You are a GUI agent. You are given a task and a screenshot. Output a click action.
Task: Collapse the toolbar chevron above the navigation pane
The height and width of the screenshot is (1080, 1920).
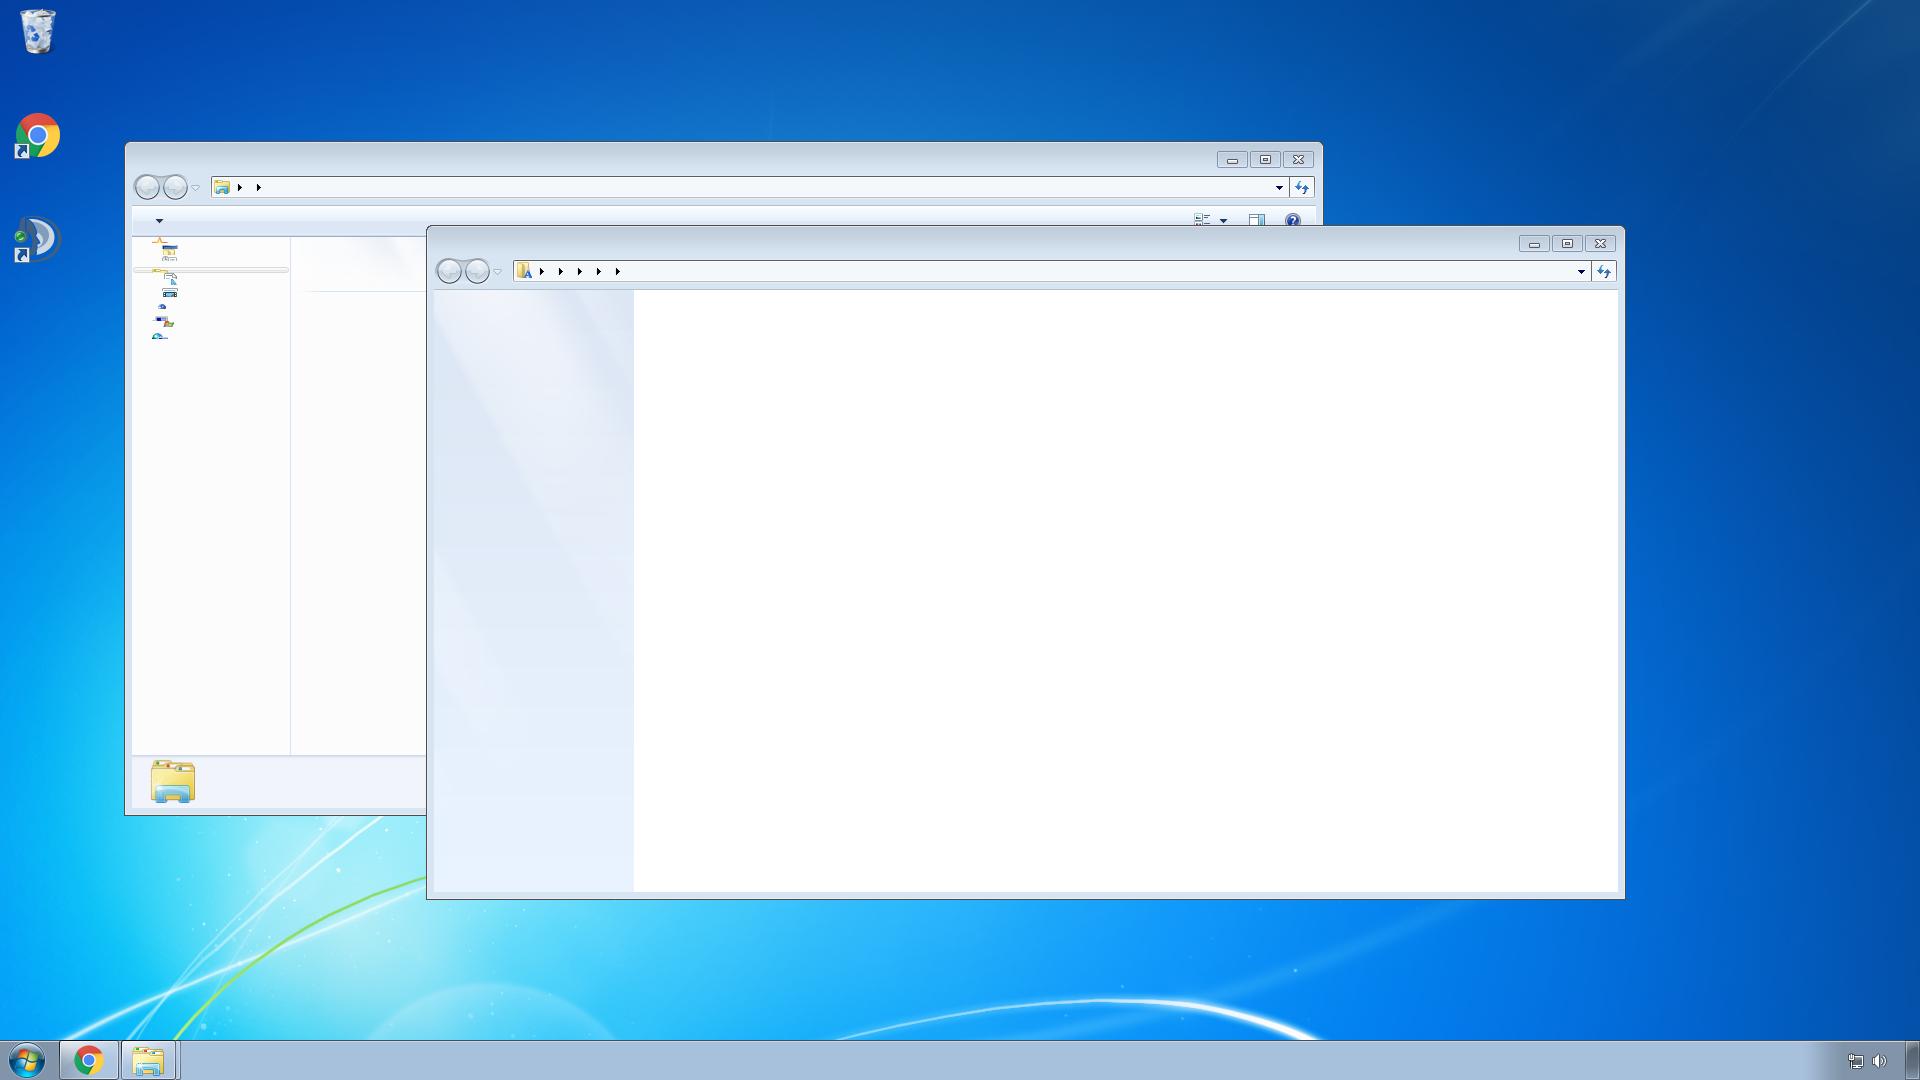pos(160,221)
